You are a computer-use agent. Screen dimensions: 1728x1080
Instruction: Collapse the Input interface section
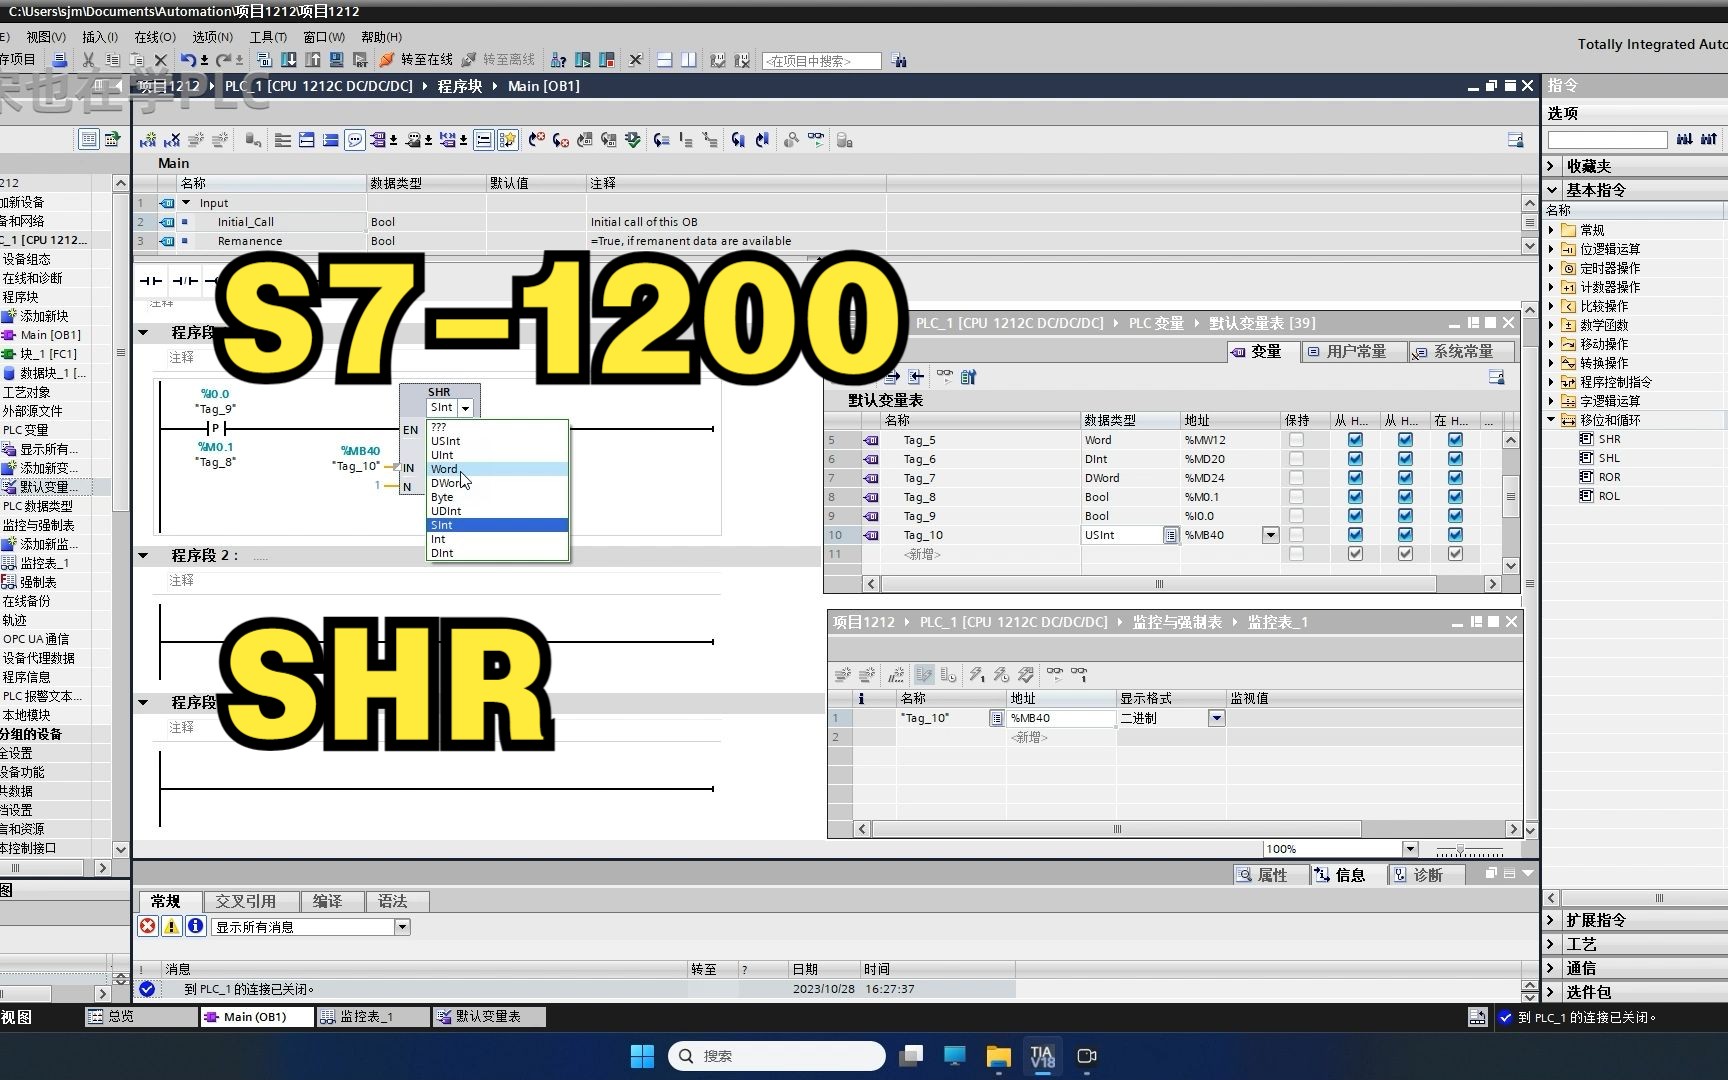[186, 203]
